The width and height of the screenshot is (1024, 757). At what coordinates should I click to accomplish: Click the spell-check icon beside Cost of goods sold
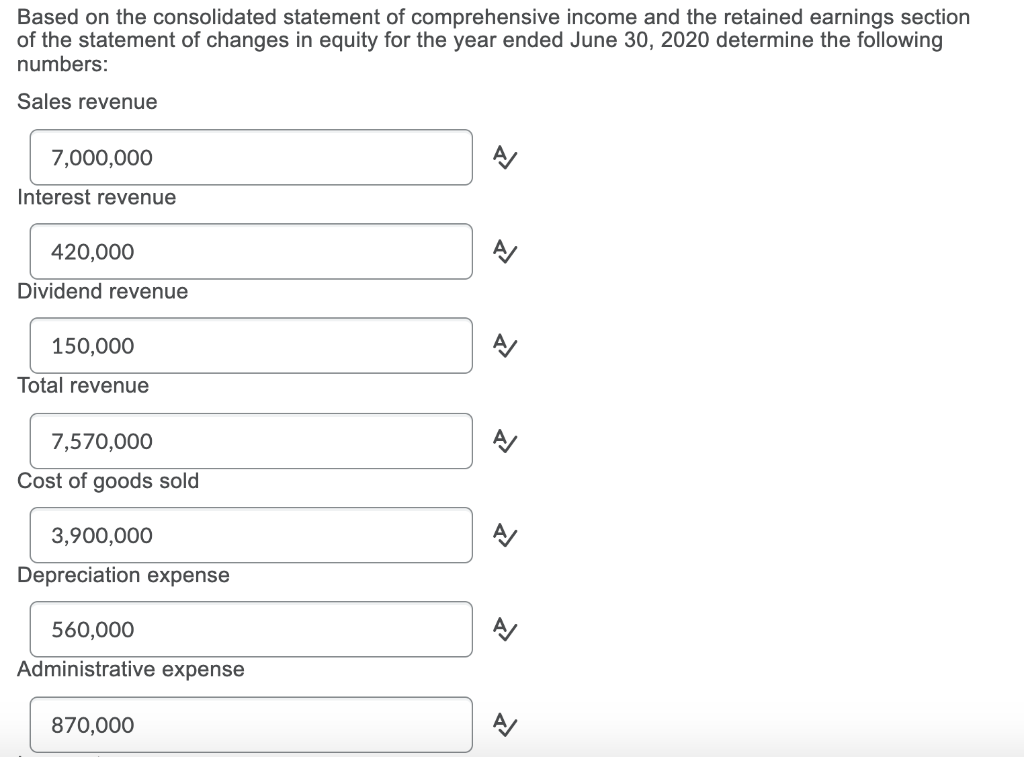pyautogui.click(x=504, y=535)
